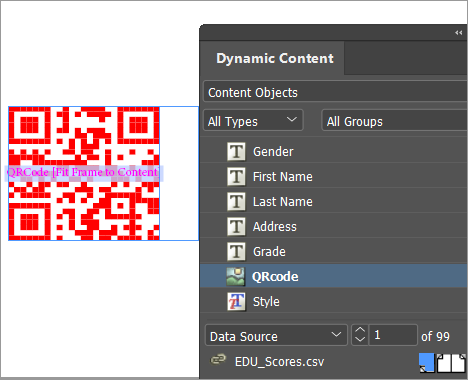Click the QRCode Fit Frame to Content label
Viewport: 468px width, 380px height.
[83, 172]
